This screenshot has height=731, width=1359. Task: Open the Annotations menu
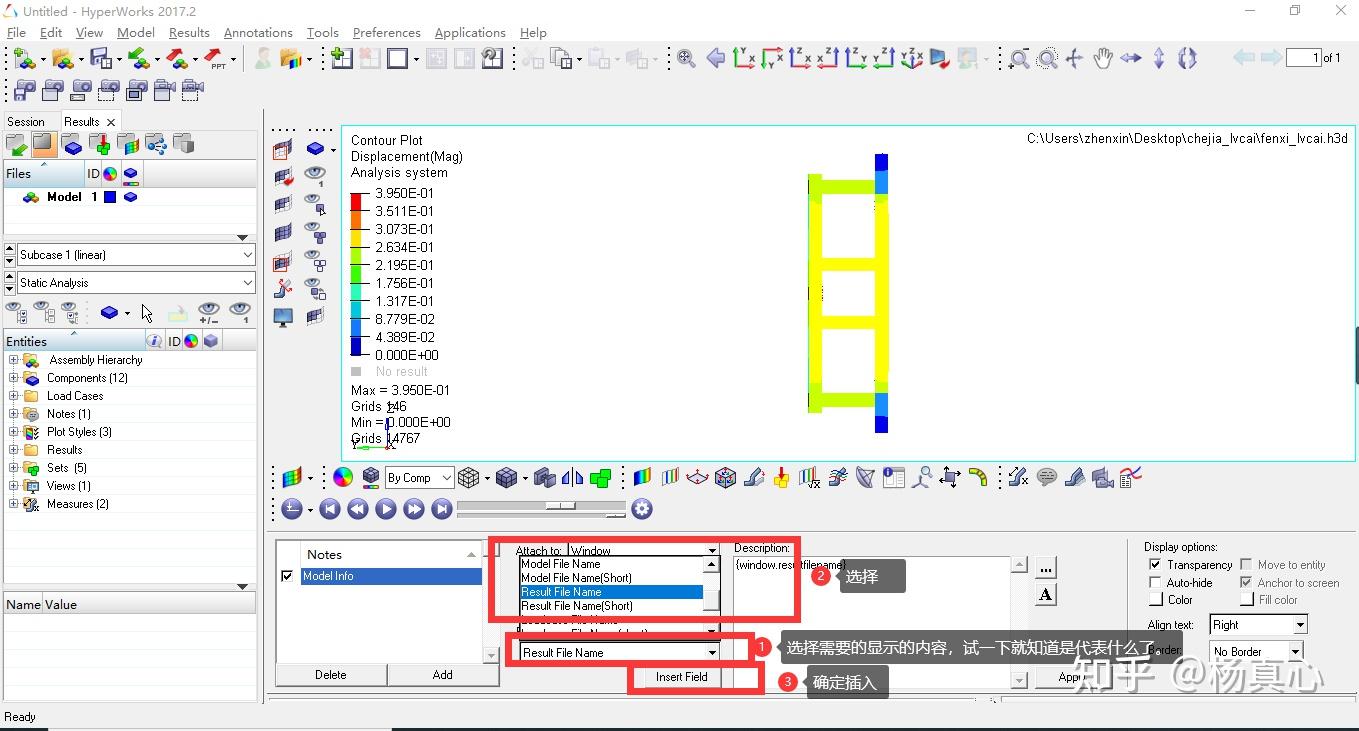(258, 32)
